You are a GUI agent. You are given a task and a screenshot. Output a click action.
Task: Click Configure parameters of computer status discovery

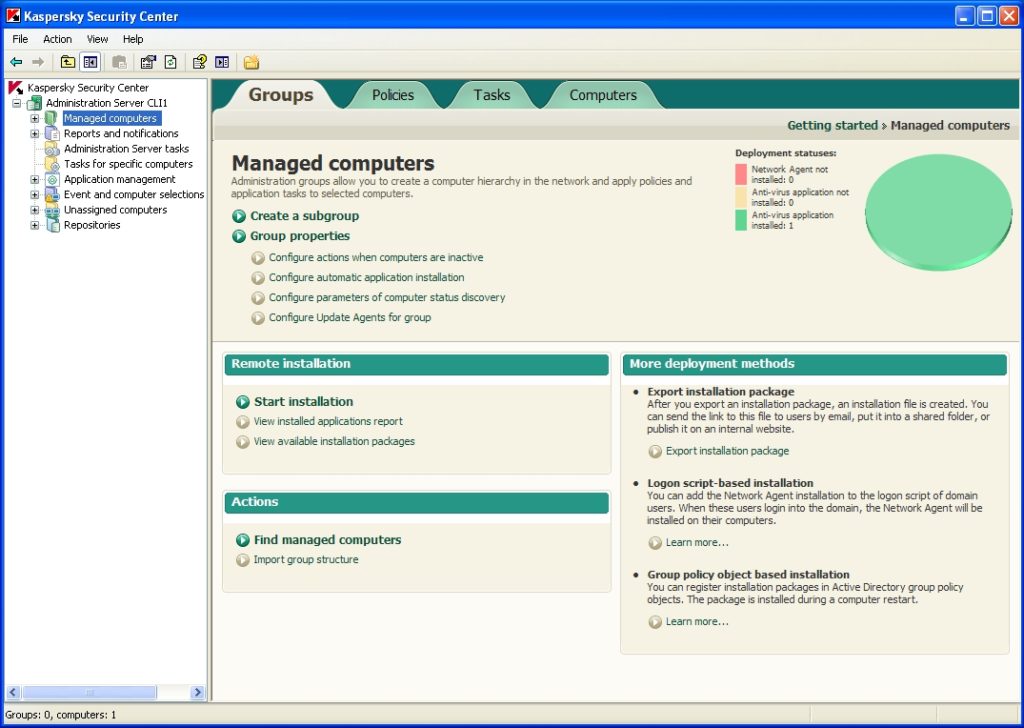click(x=387, y=298)
